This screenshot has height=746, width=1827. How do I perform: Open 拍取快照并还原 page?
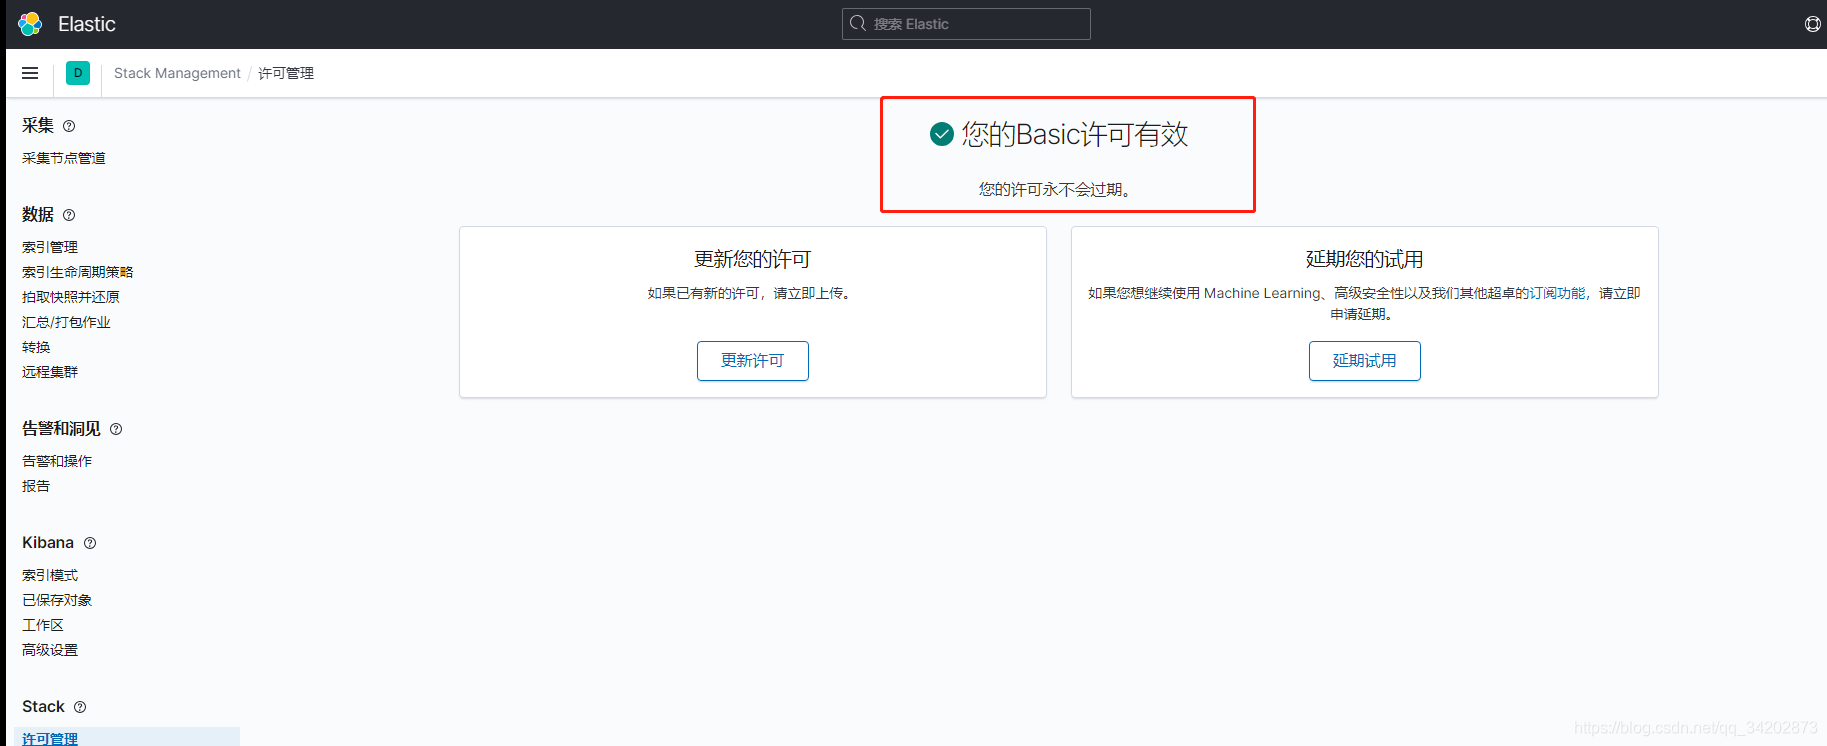click(71, 297)
